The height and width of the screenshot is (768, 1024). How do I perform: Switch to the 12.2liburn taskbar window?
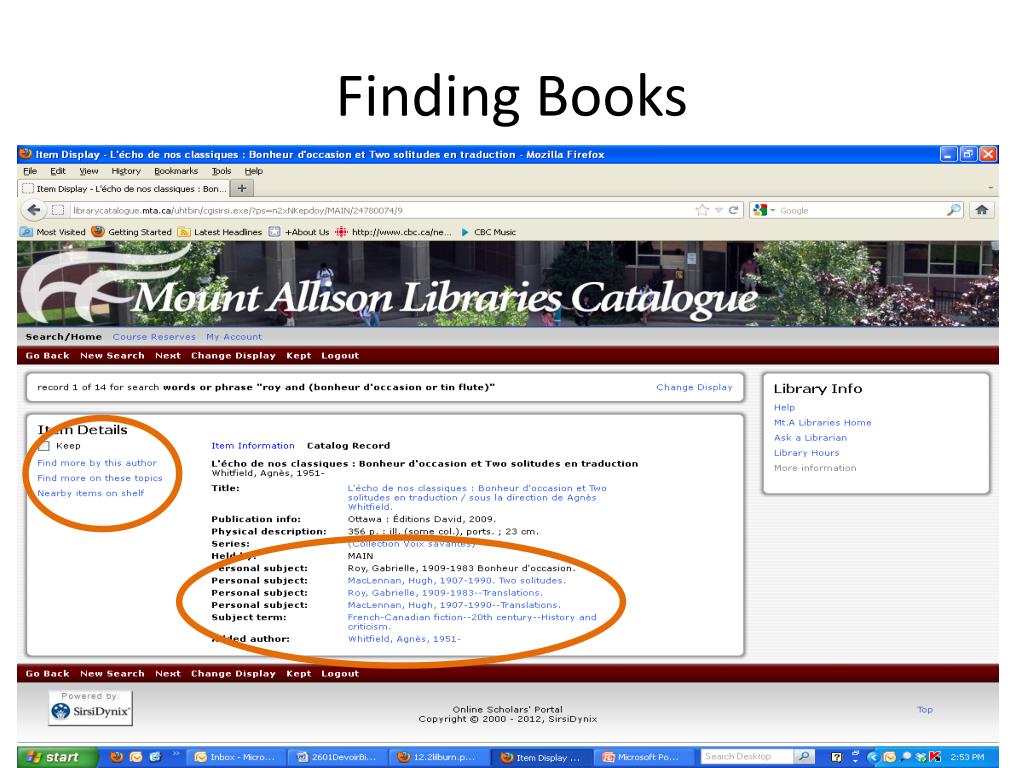[x=438, y=757]
